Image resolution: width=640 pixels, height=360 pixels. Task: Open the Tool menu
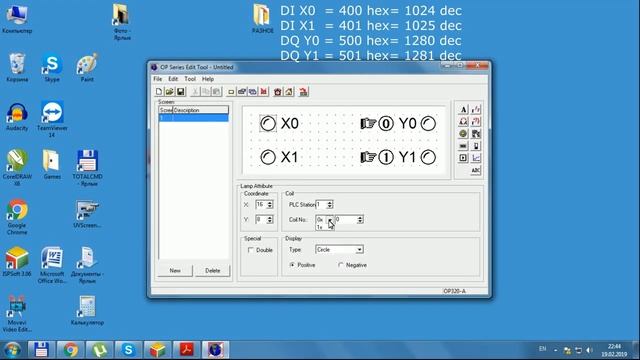(x=190, y=79)
